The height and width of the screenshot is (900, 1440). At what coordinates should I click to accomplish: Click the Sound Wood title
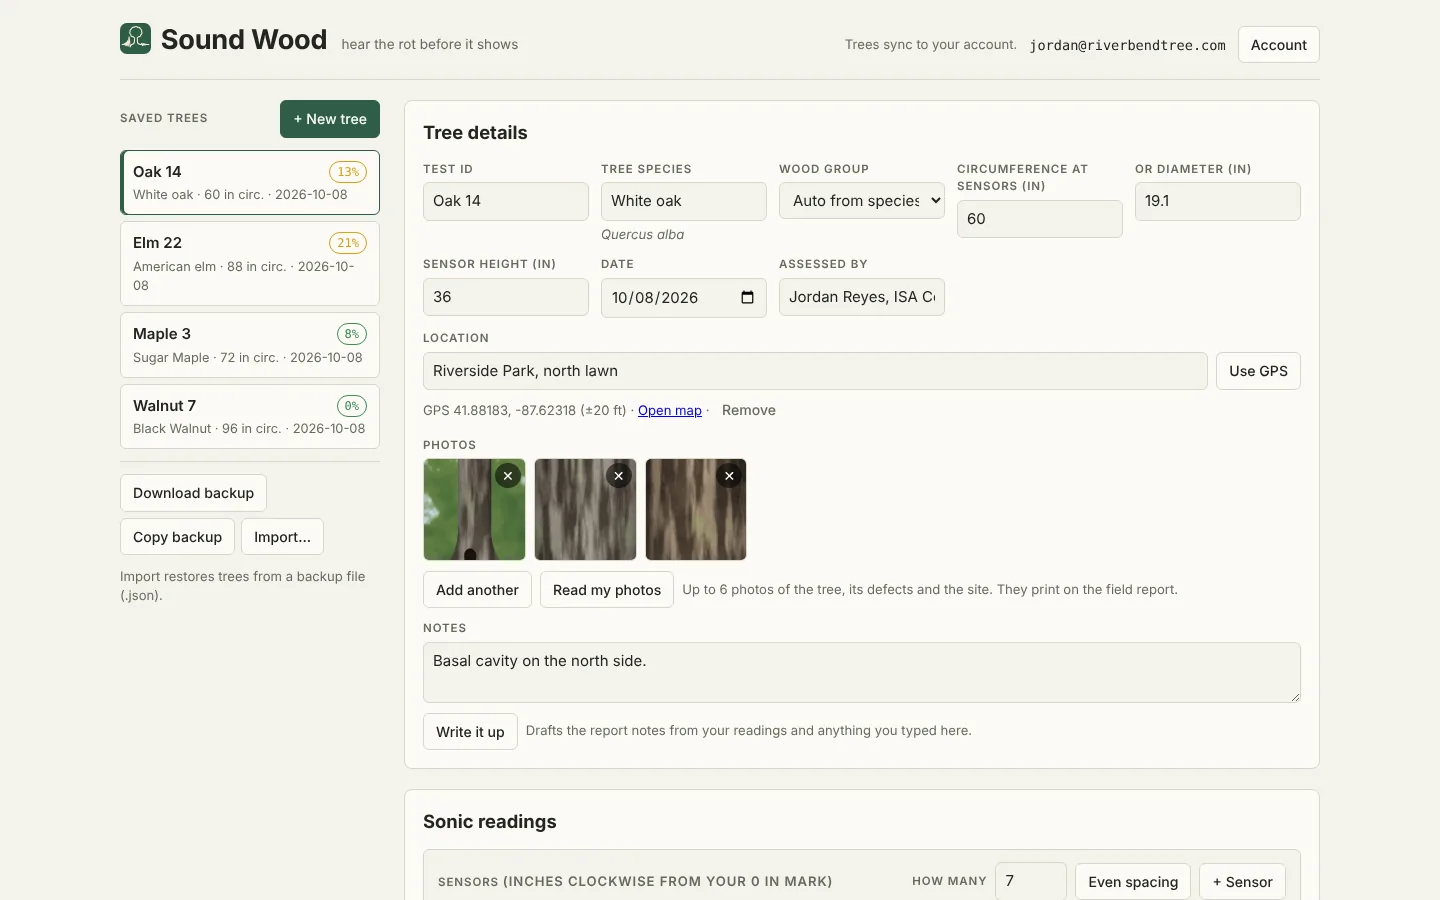tap(244, 39)
